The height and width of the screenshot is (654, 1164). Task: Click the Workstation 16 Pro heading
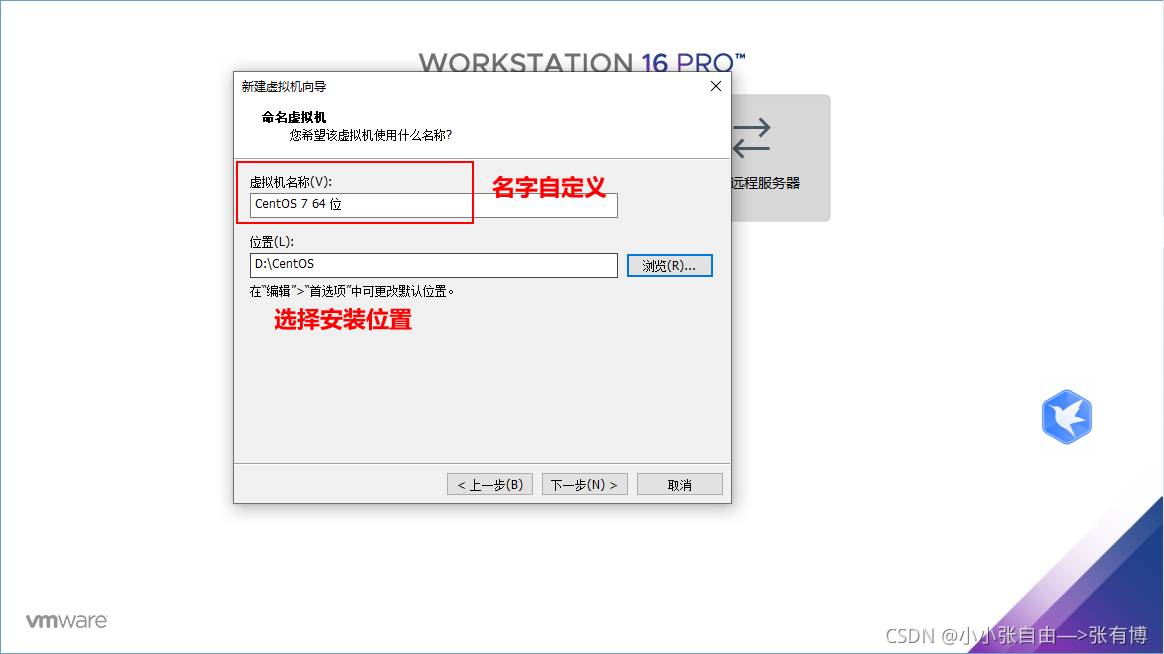click(581, 63)
